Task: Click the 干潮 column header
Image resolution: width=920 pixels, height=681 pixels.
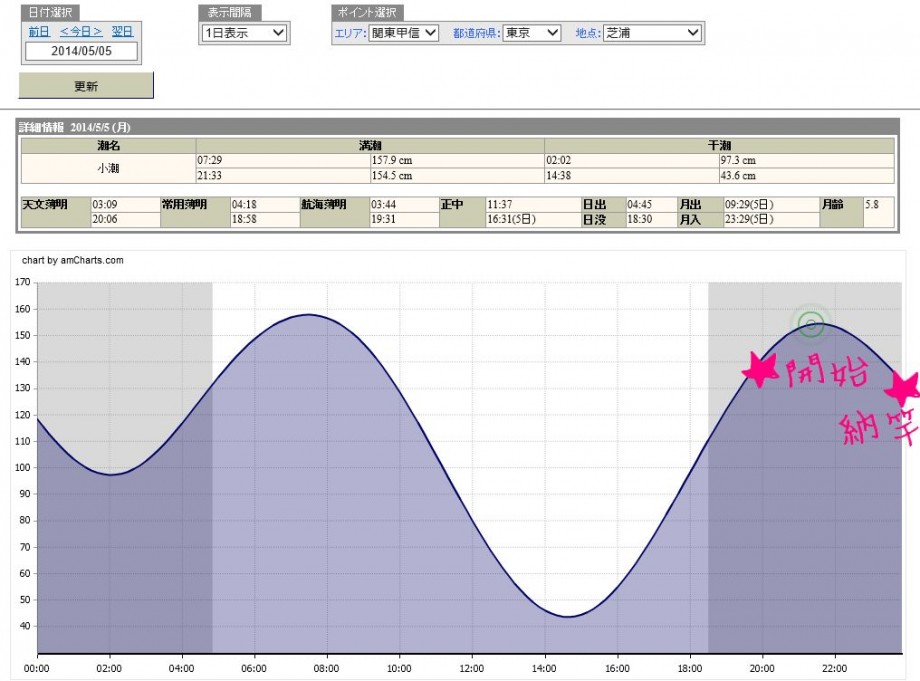Action: pyautogui.click(x=719, y=145)
